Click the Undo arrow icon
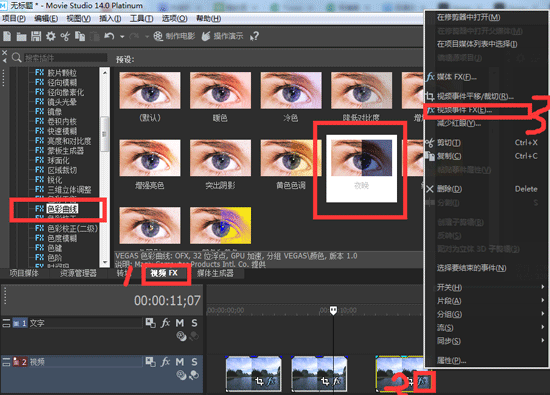The height and width of the screenshot is (395, 550). (x=109, y=36)
